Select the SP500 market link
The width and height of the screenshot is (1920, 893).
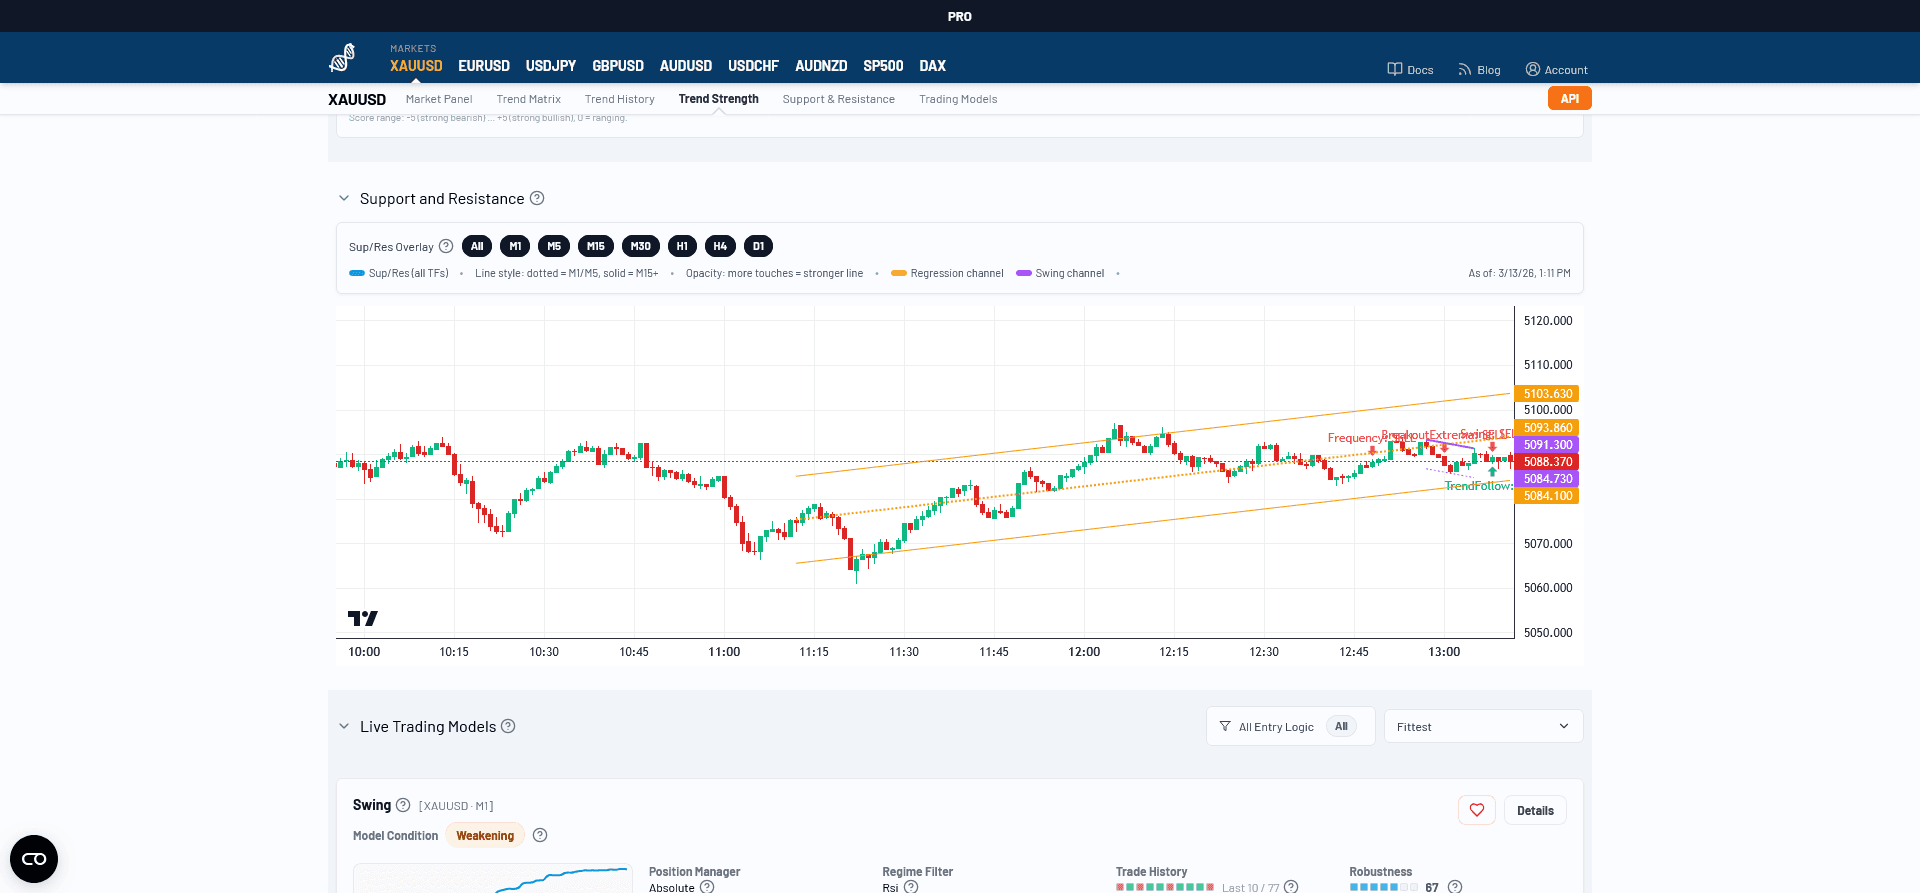coord(883,66)
